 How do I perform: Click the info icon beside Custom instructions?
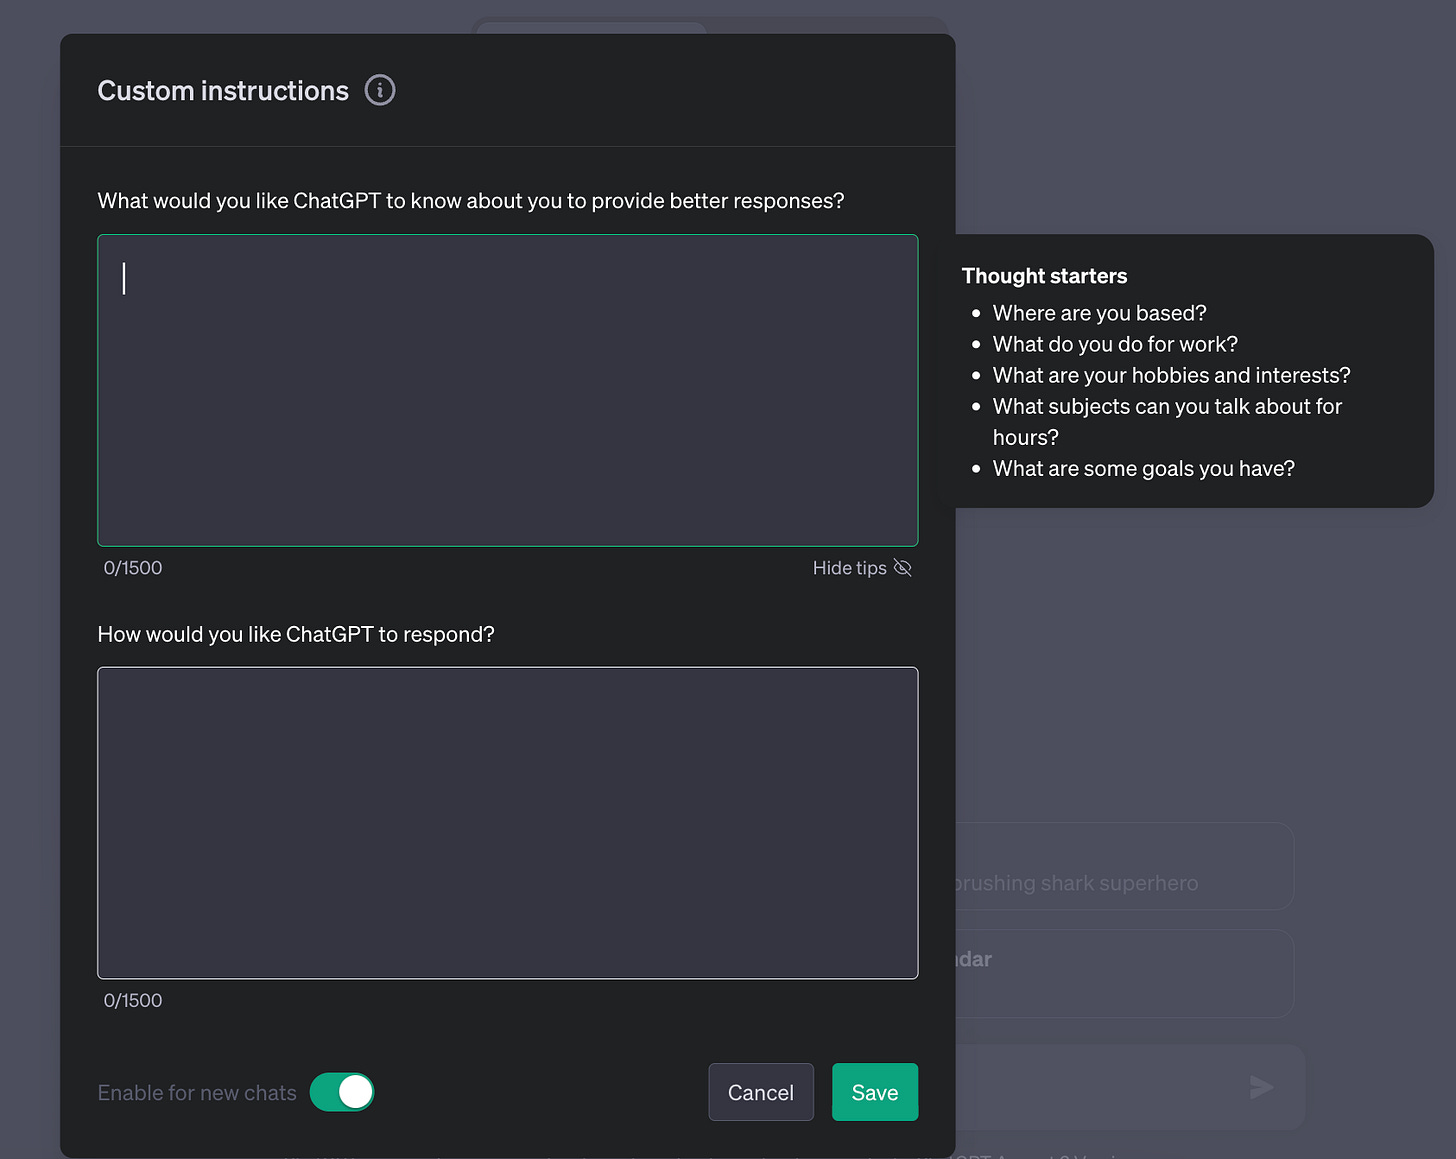tap(380, 90)
